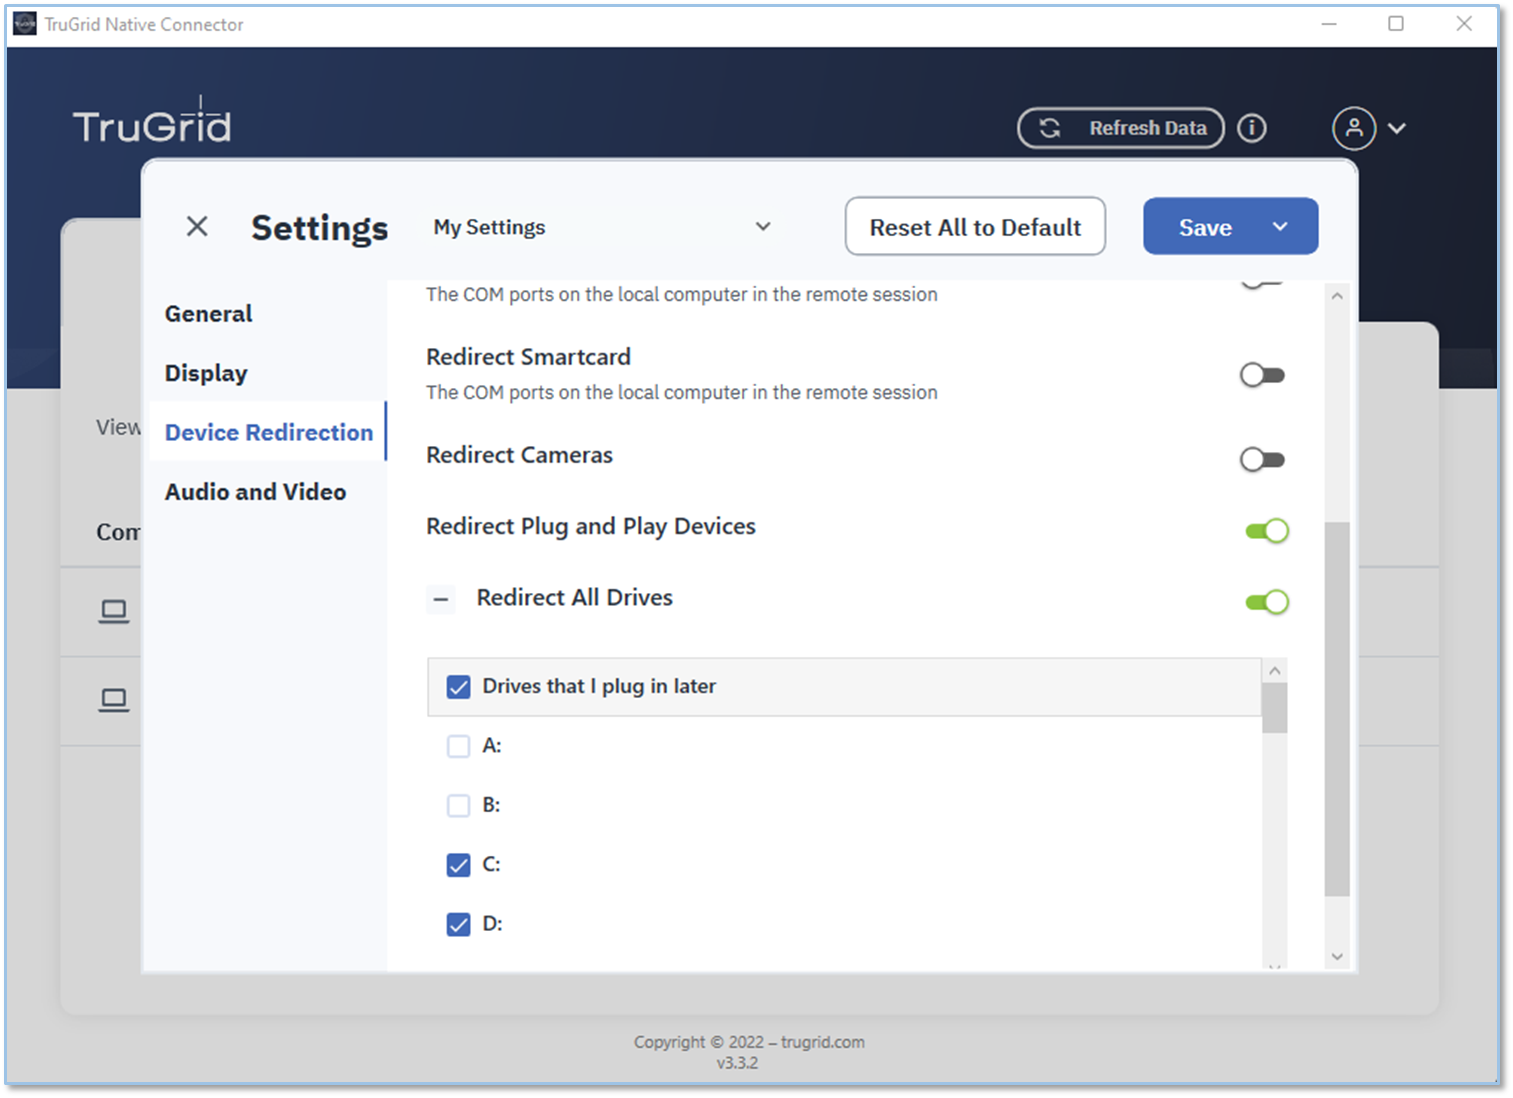Click the second computer icon in background list
The width and height of the screenshot is (1513, 1098).
[x=114, y=700]
